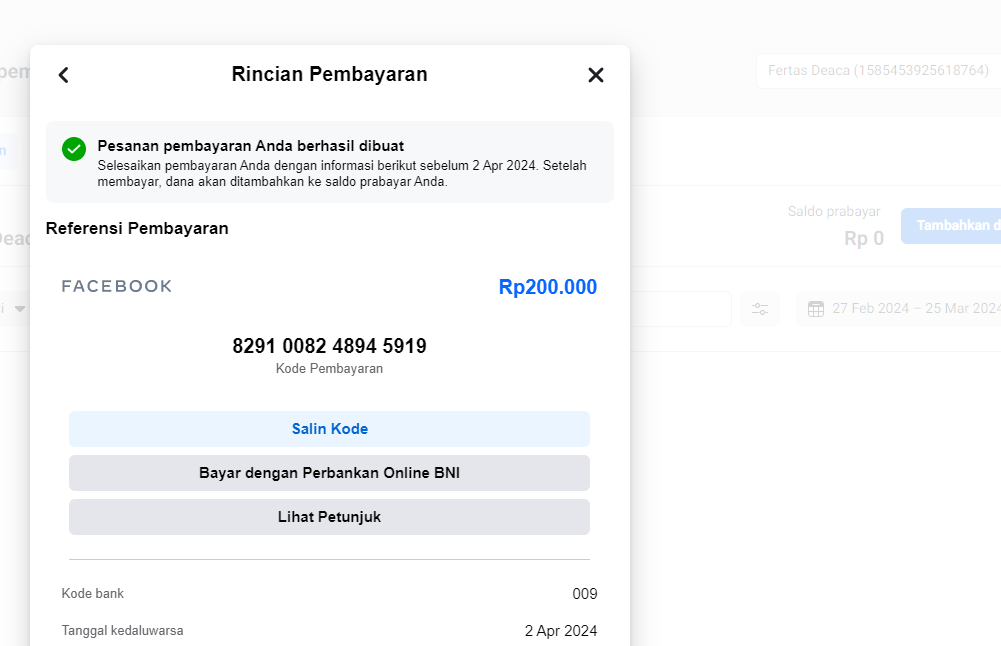The height and width of the screenshot is (646, 1001).
Task: Click the Rp 0 balance in background
Action: coord(864,239)
